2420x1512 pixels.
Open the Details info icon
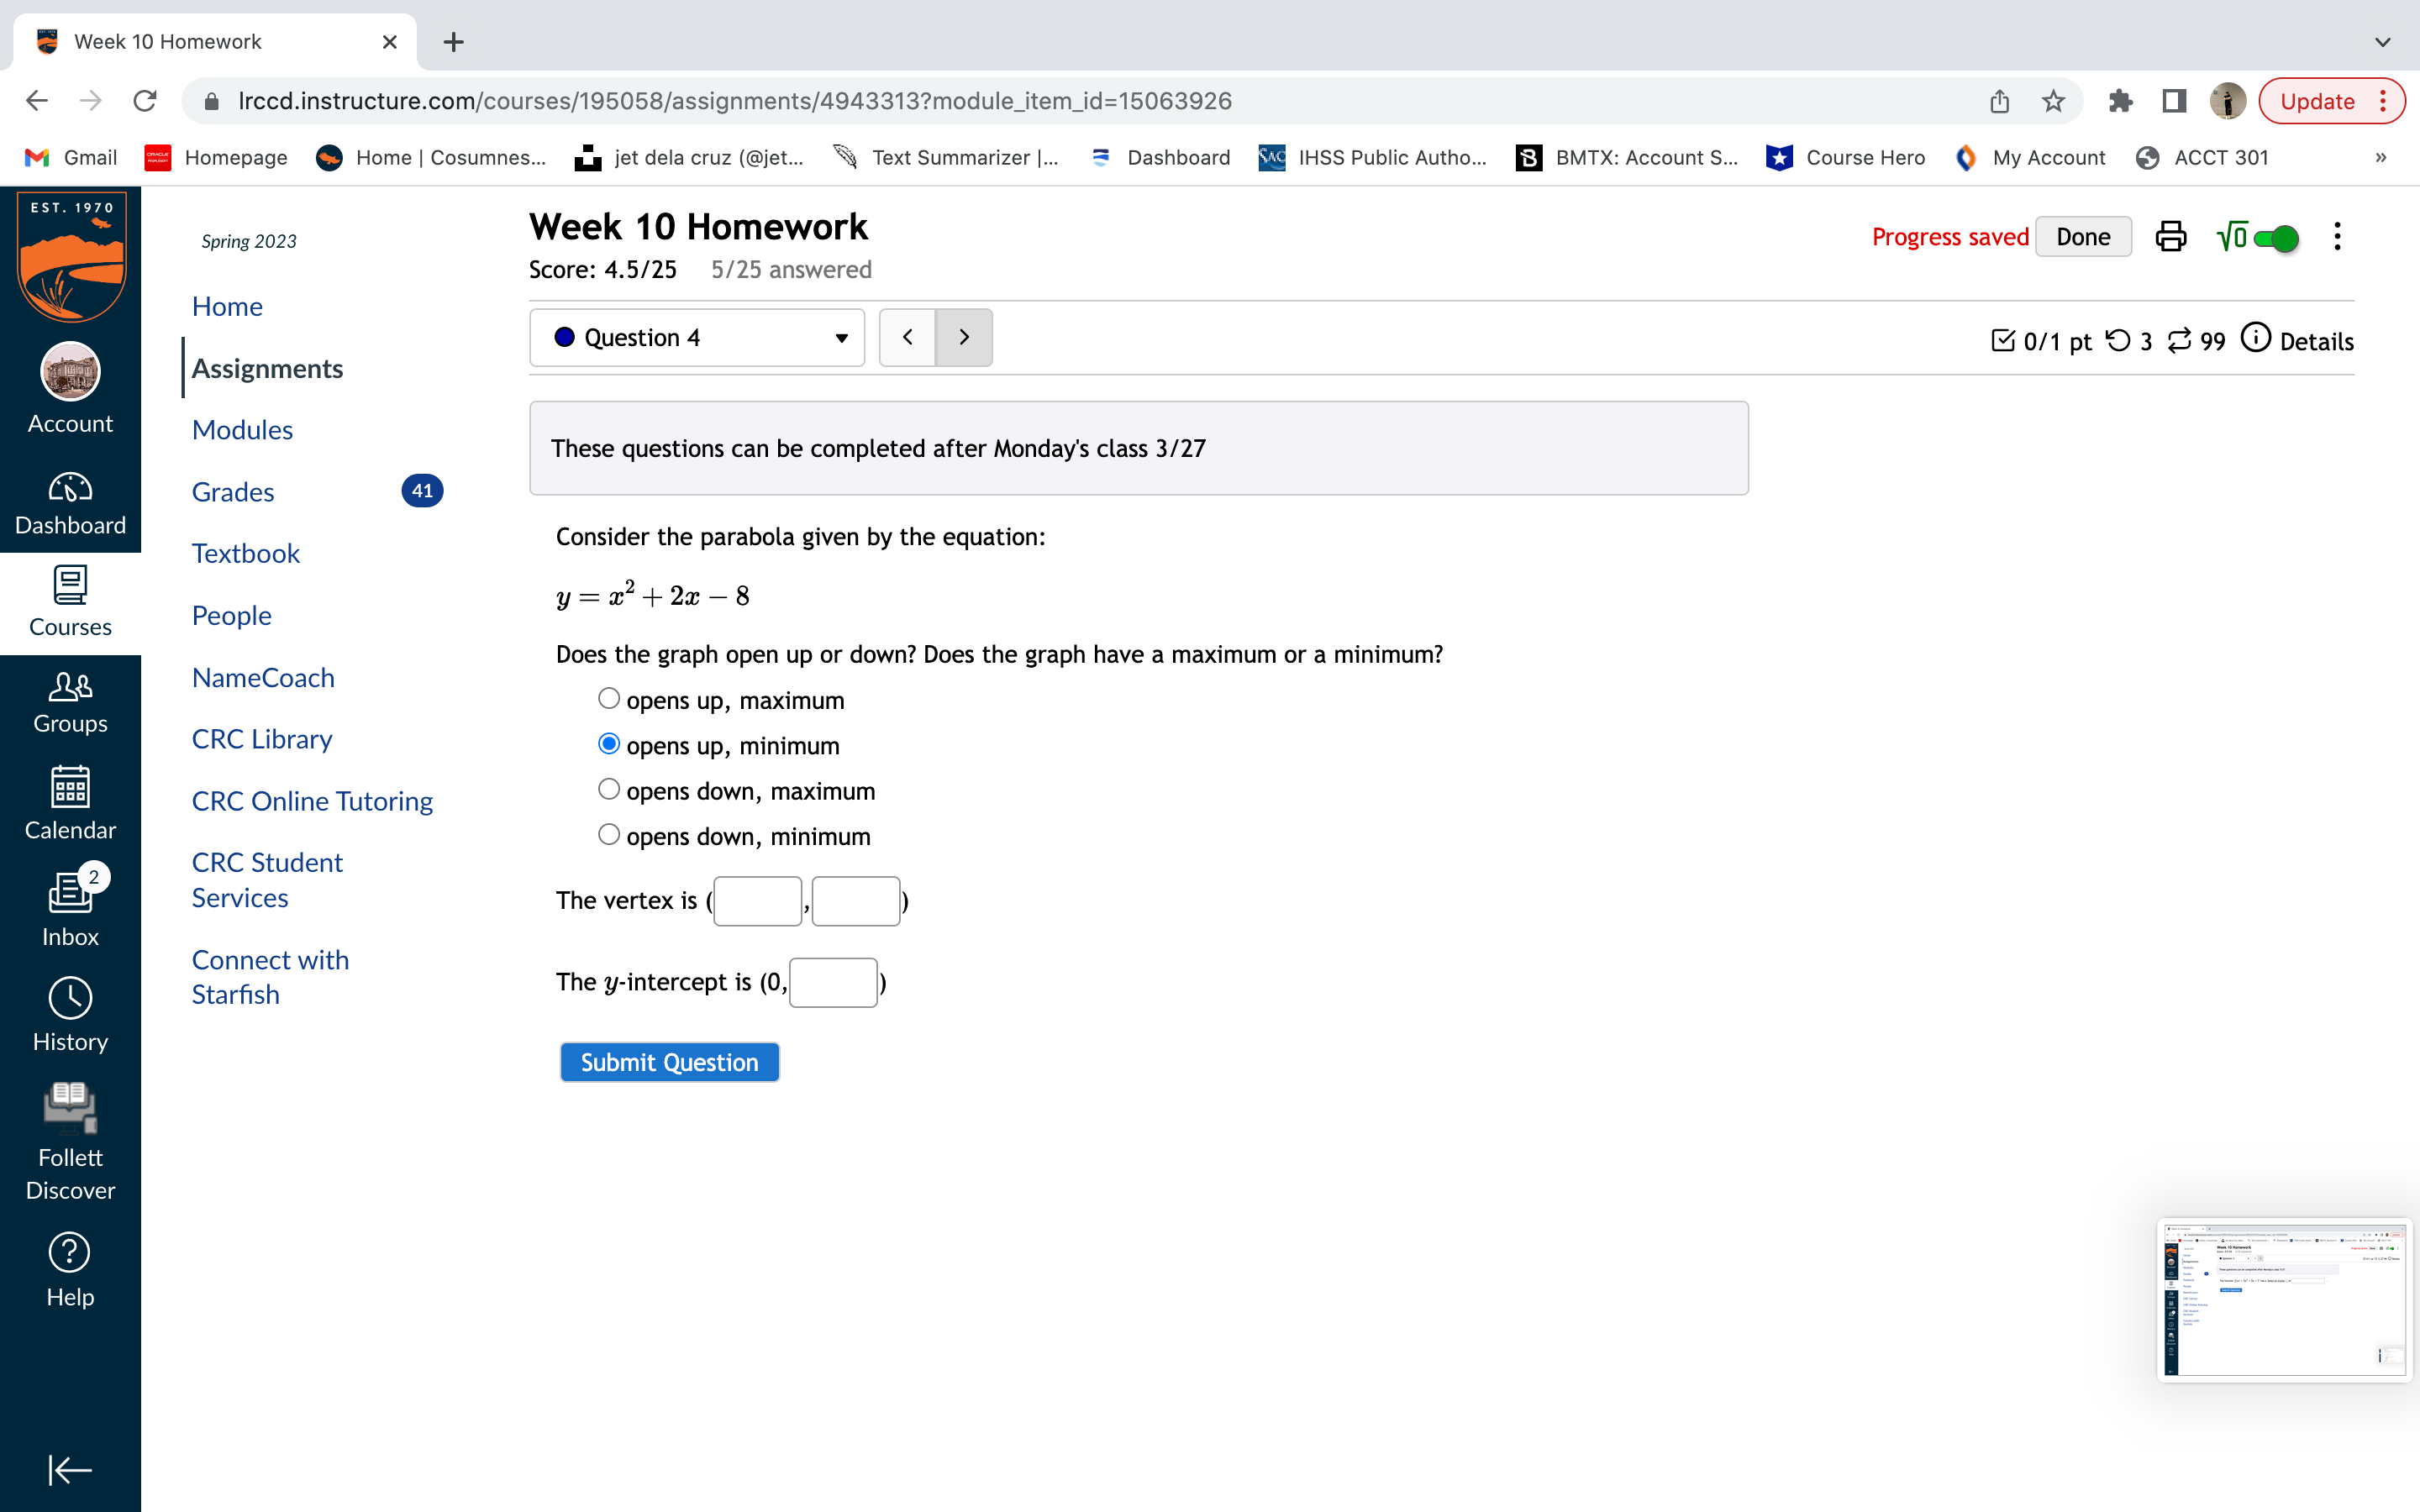pyautogui.click(x=2256, y=339)
